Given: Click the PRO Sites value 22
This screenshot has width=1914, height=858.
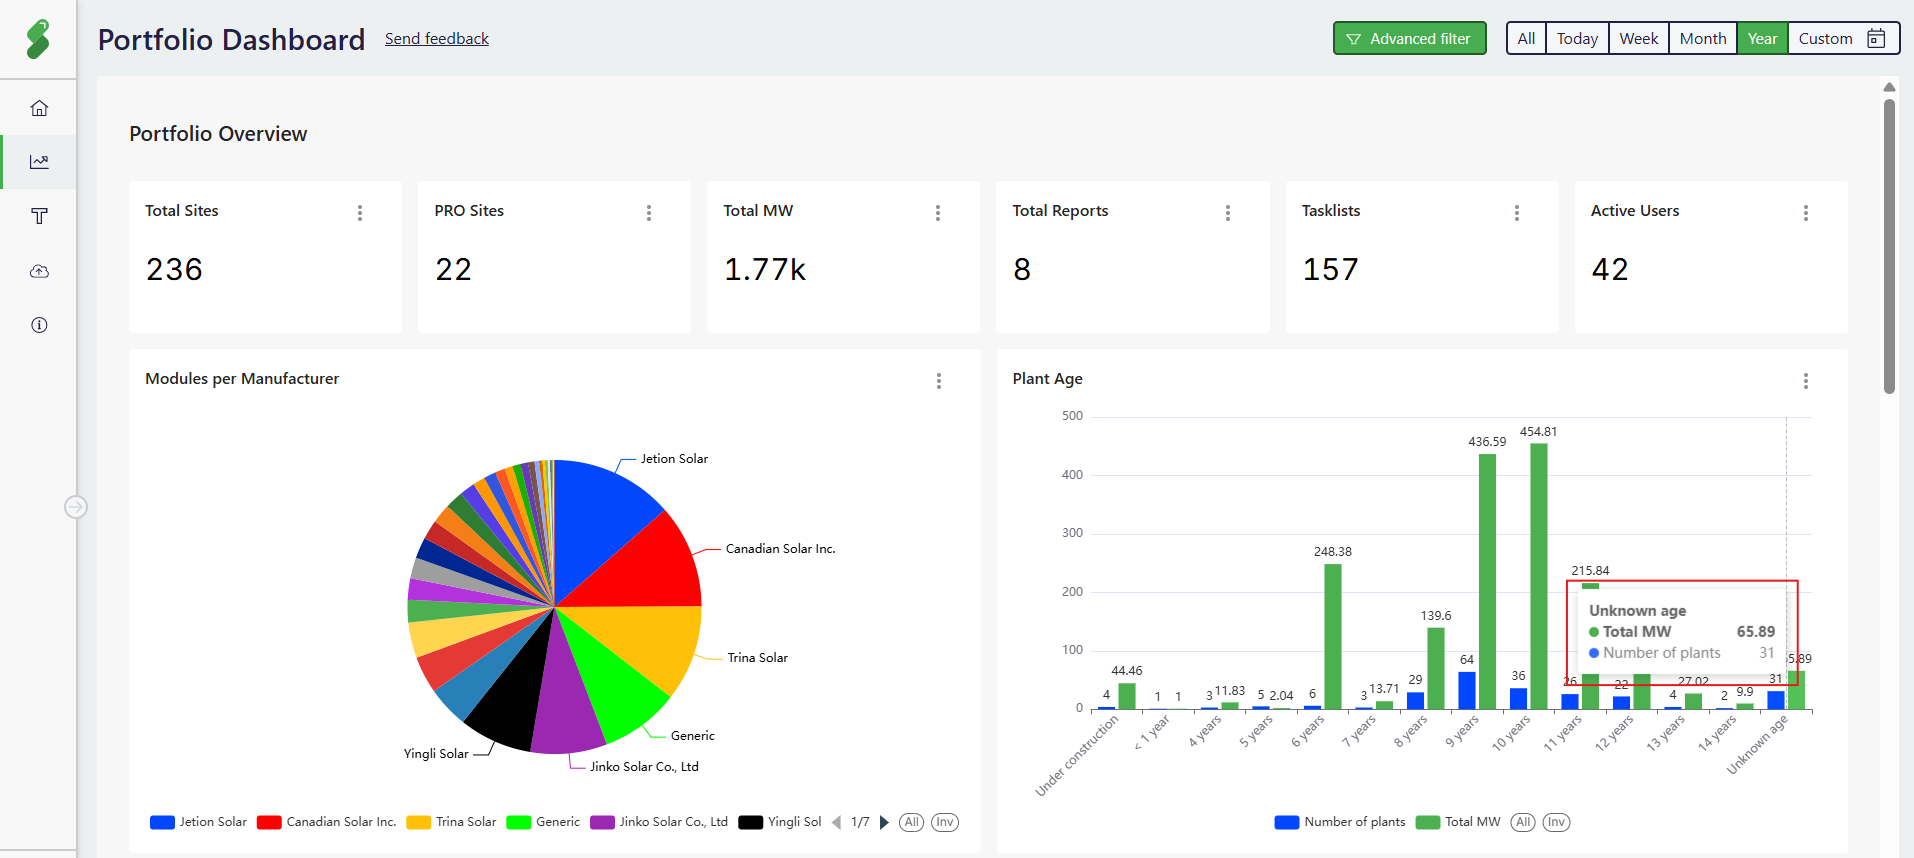Looking at the screenshot, I should coord(453,270).
